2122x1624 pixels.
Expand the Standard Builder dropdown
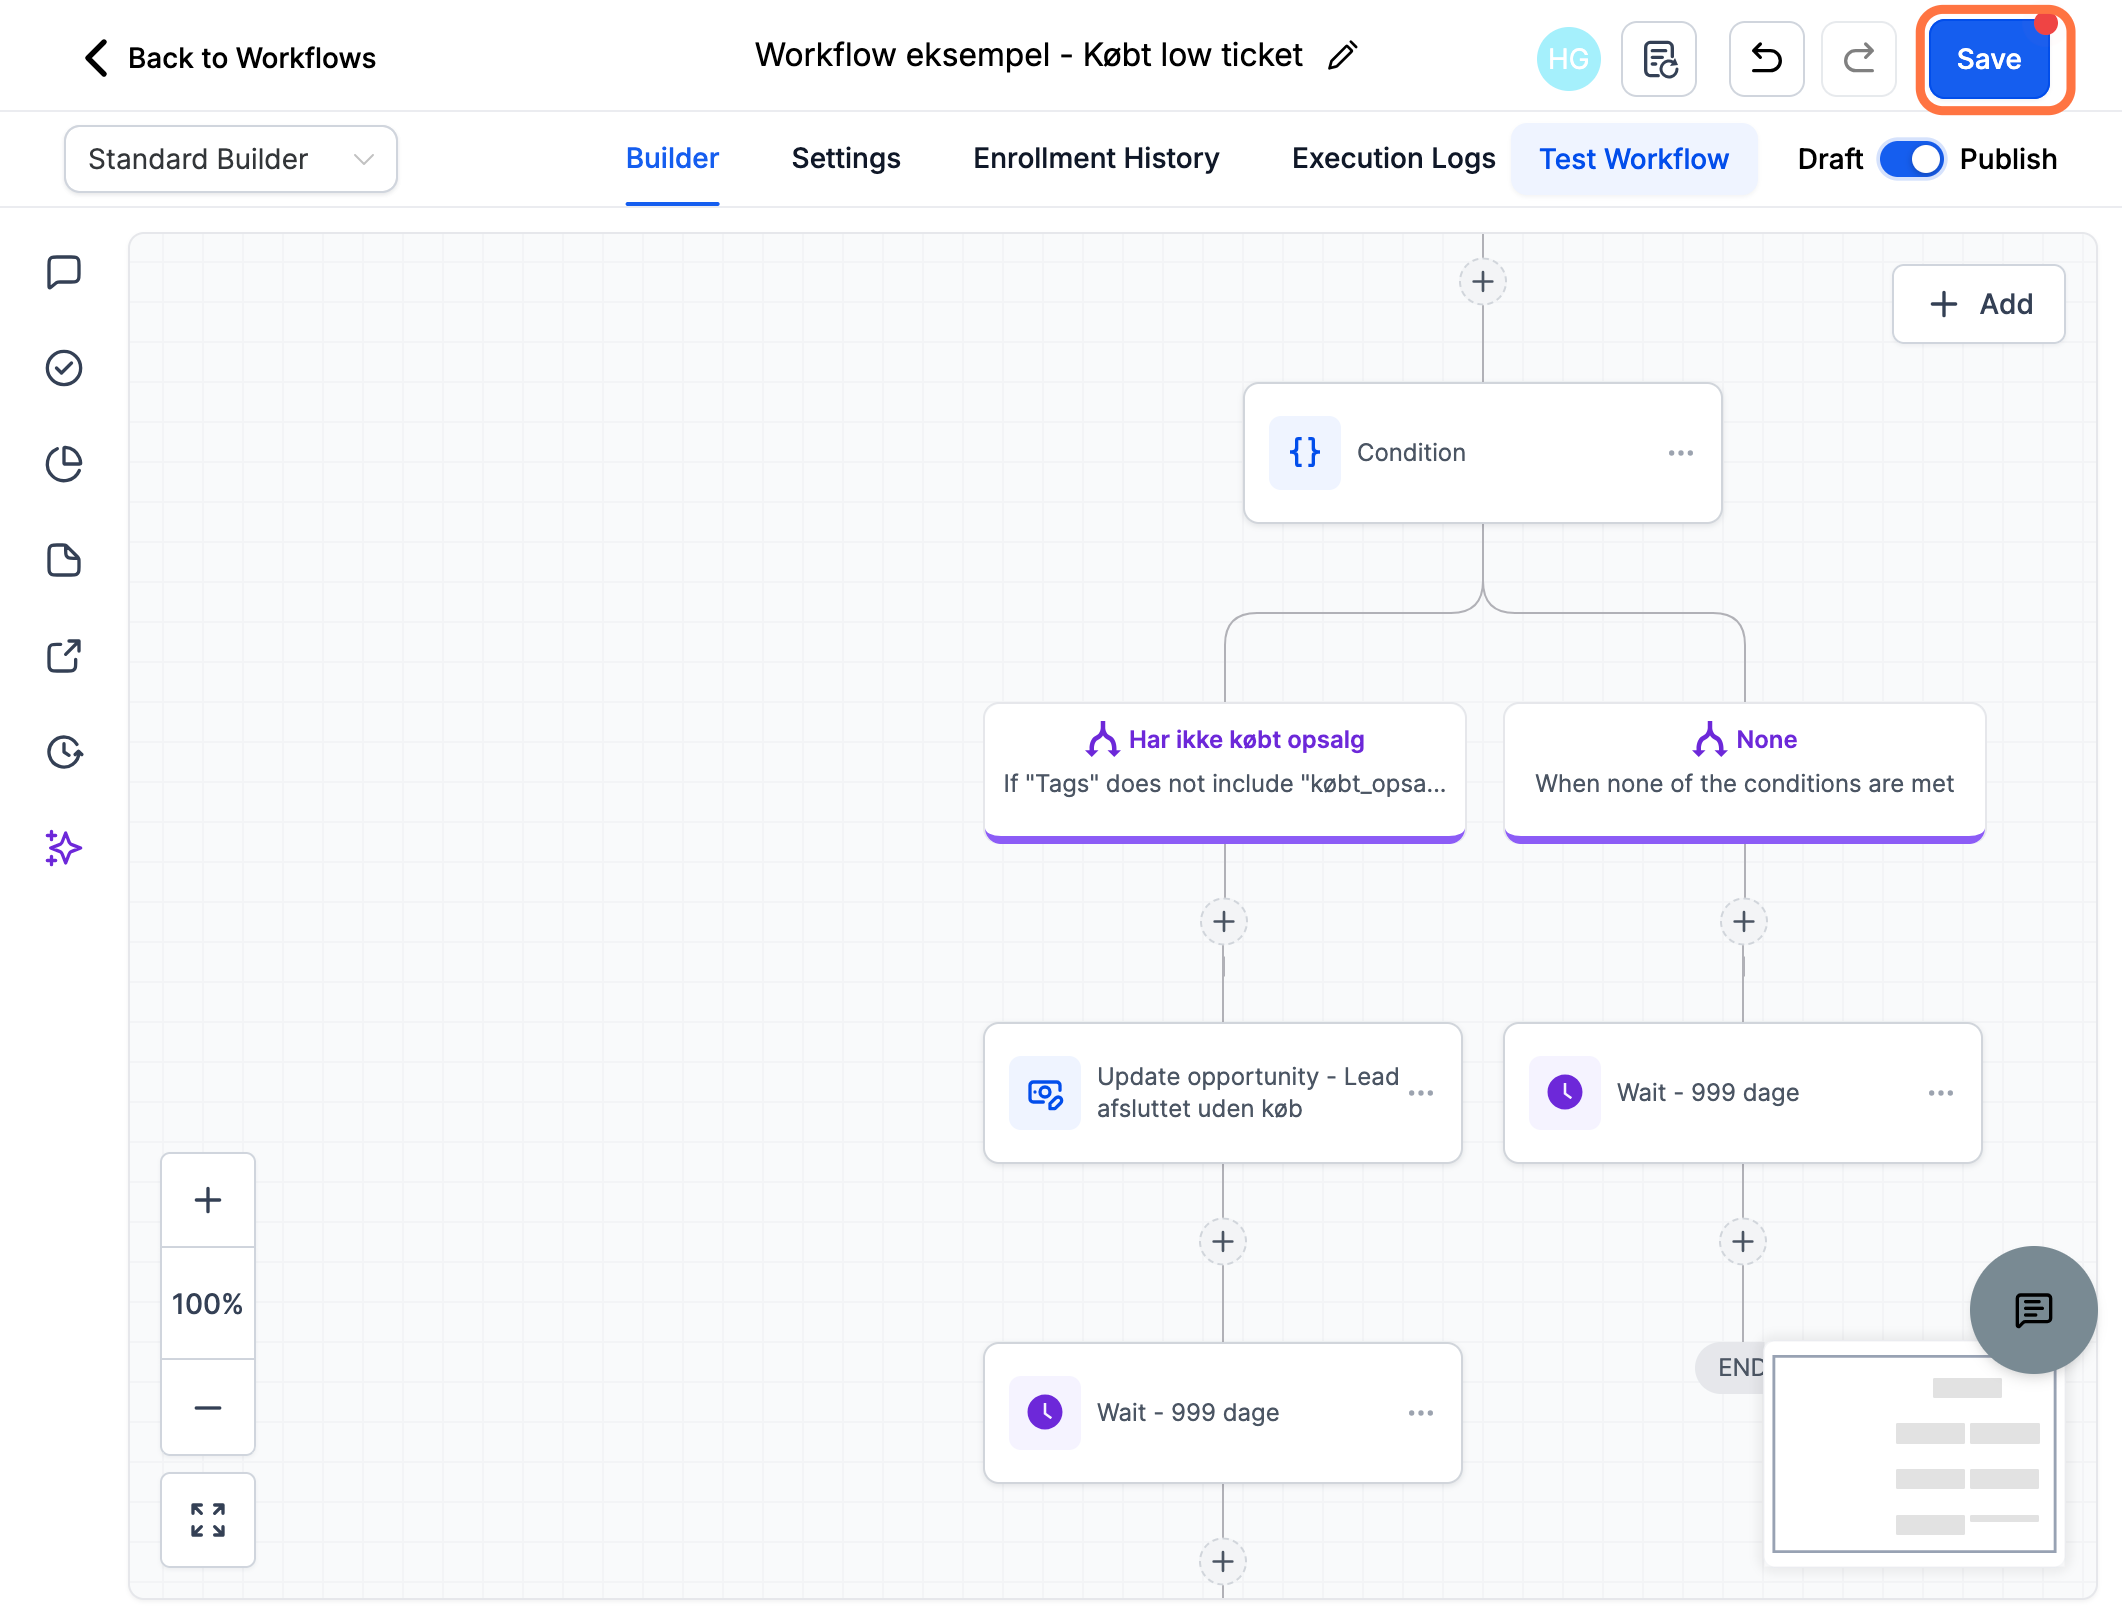pos(231,159)
